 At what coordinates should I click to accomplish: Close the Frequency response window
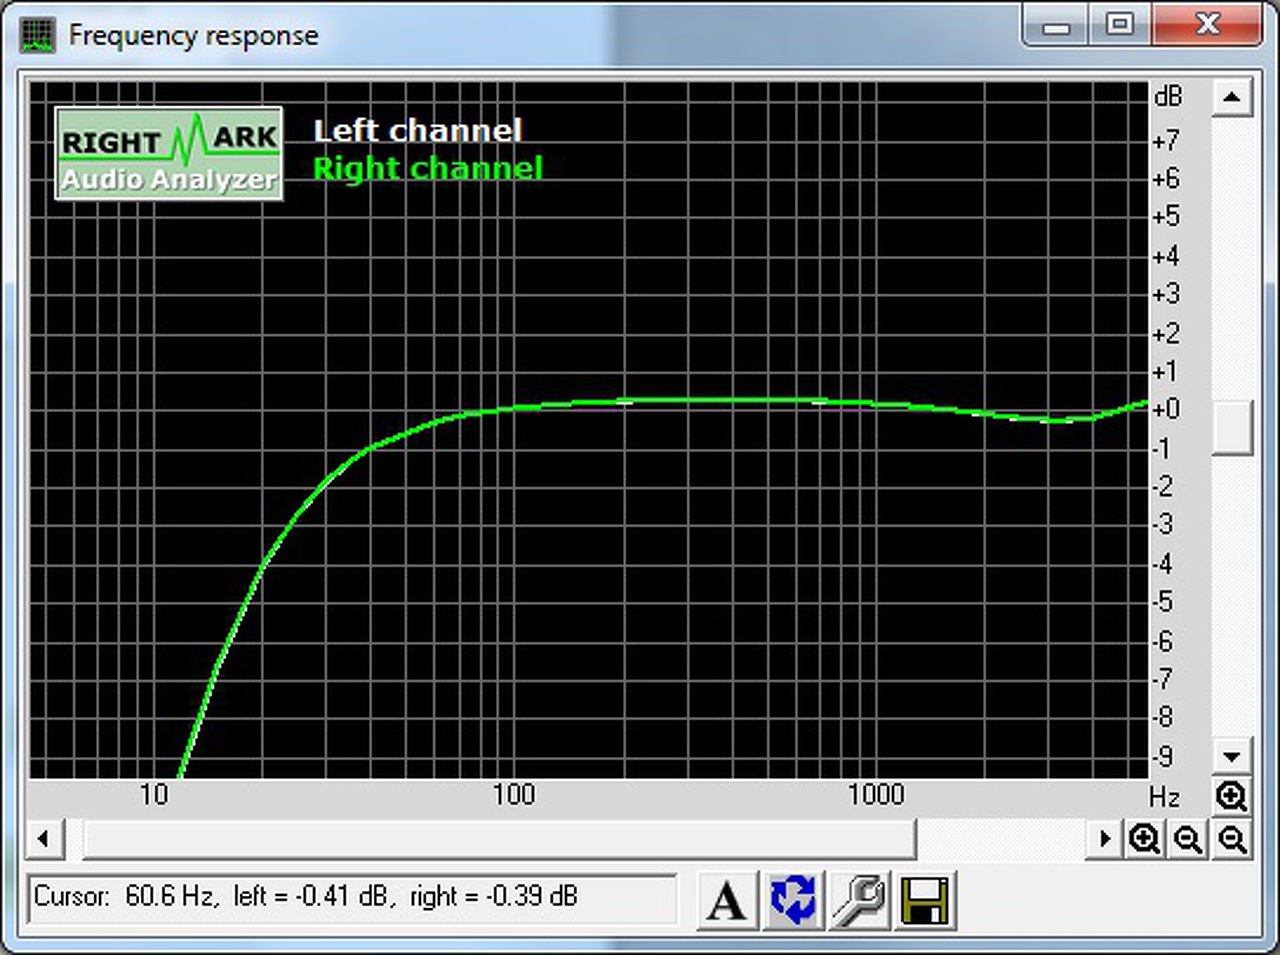click(x=1208, y=25)
